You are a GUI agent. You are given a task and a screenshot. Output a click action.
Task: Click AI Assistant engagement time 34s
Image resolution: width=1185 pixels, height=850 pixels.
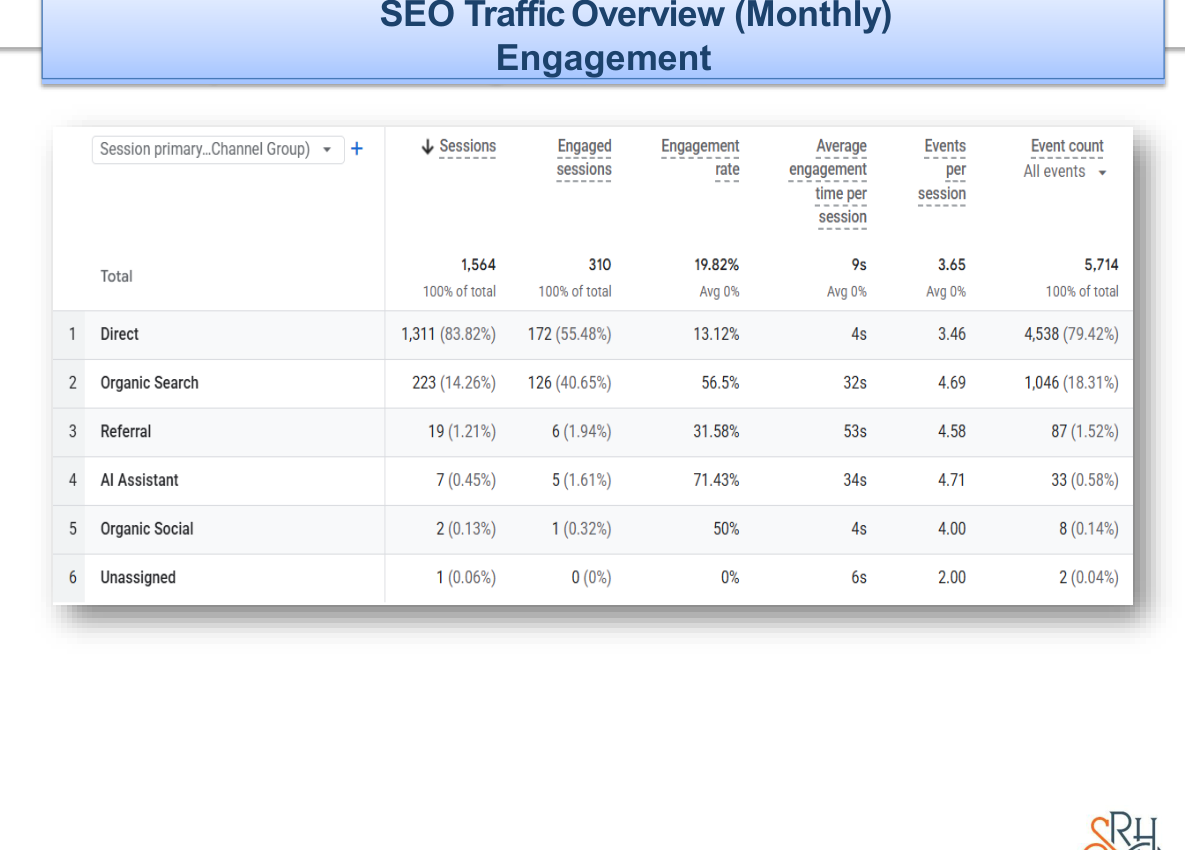(855, 480)
